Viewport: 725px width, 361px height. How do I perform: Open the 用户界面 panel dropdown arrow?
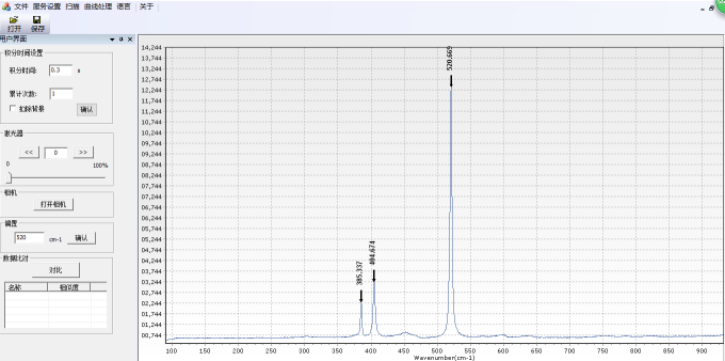coord(112,40)
